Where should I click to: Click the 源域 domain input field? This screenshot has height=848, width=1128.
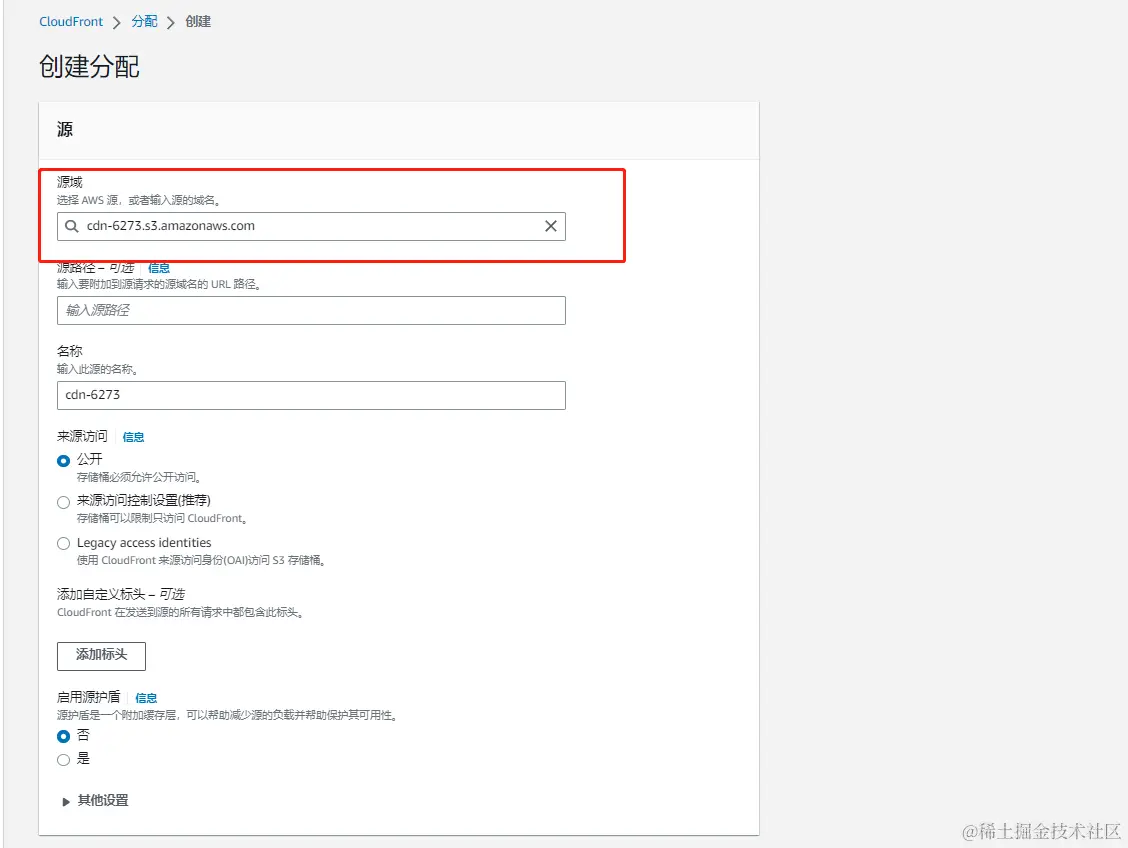tap(311, 226)
